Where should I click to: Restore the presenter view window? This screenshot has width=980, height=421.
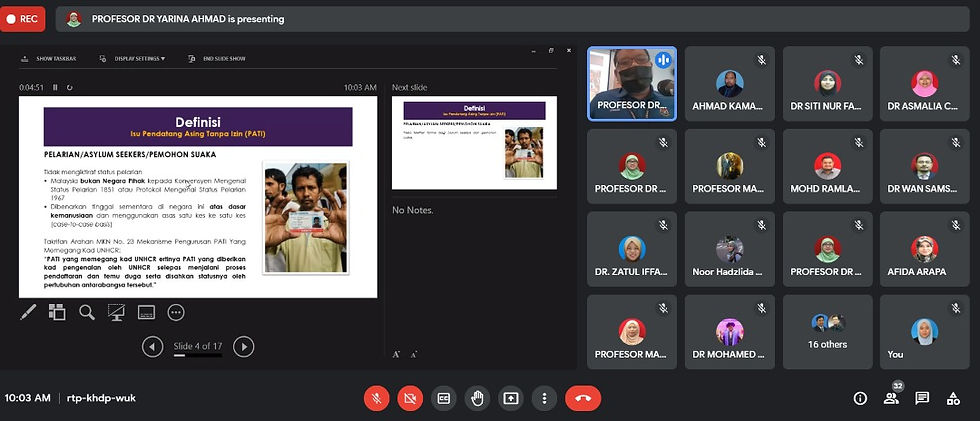[x=551, y=51]
